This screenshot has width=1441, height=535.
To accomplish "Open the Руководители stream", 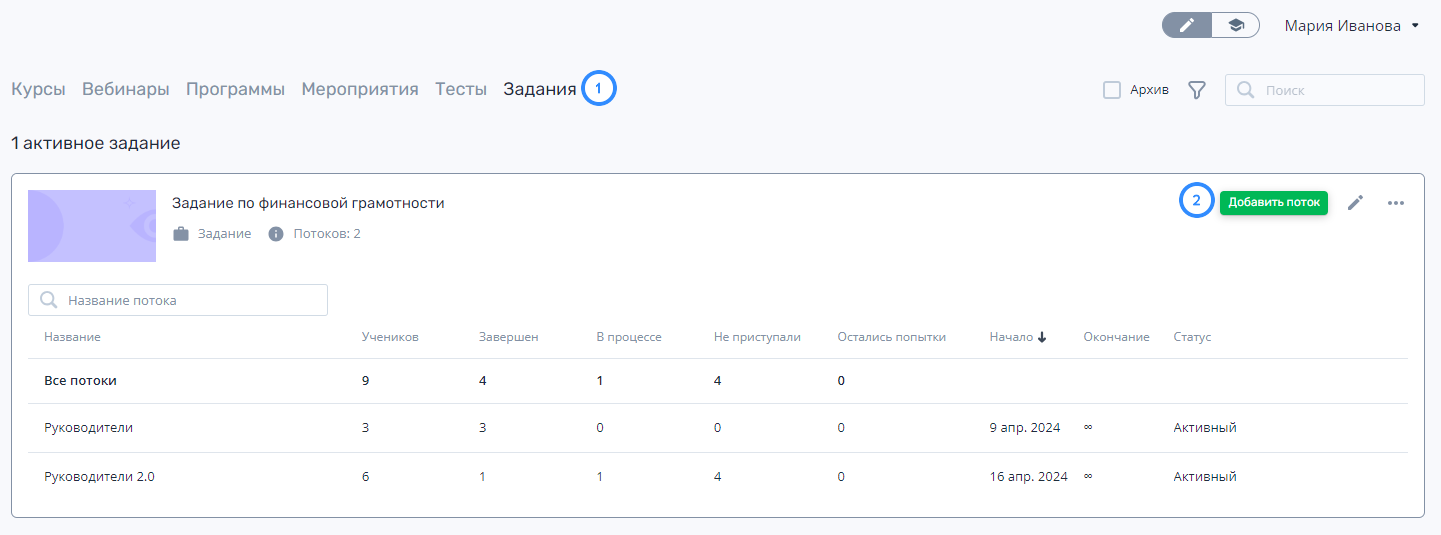I will coord(718,428).
